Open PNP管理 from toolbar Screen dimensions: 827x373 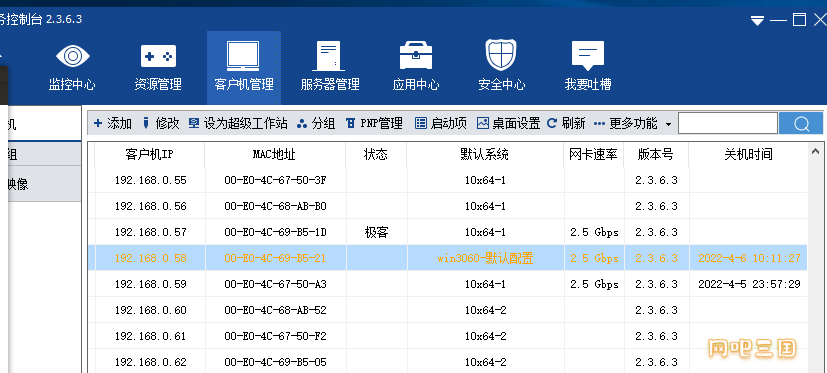click(374, 123)
